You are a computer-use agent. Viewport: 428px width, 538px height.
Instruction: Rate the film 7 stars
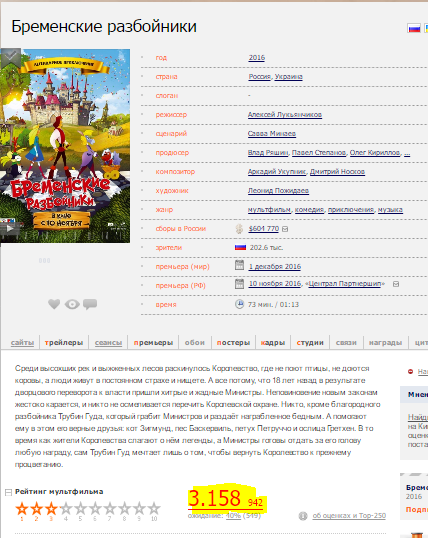110,508
